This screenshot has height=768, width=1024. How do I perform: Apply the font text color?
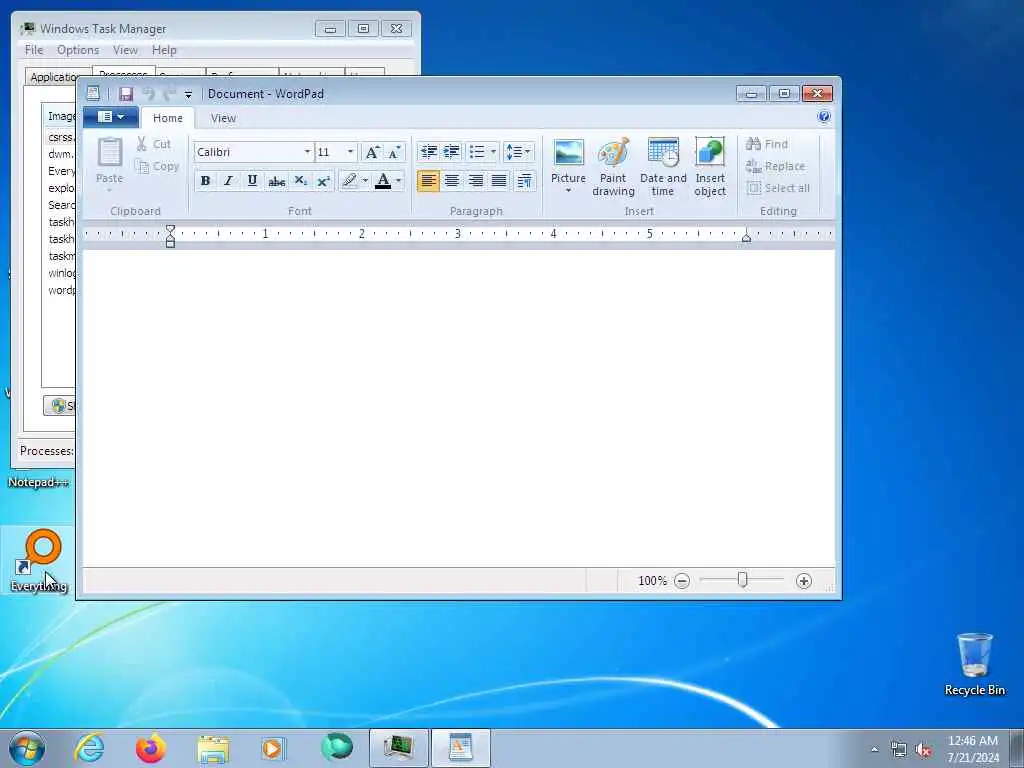(383, 181)
